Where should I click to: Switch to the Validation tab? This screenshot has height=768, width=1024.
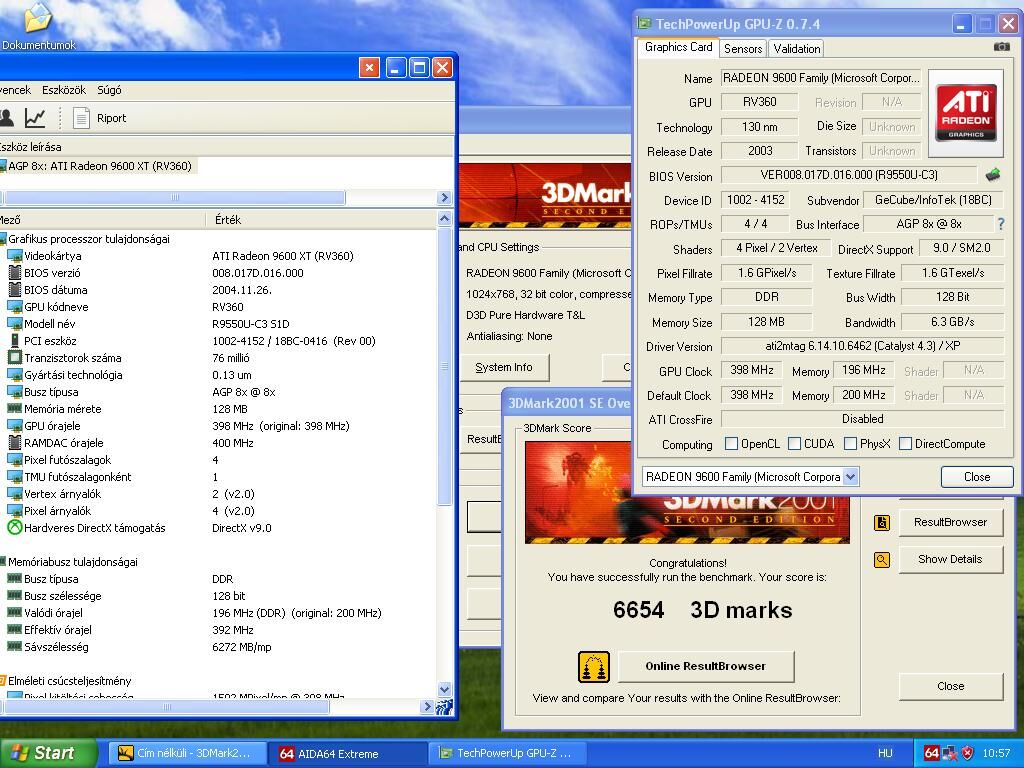click(796, 48)
